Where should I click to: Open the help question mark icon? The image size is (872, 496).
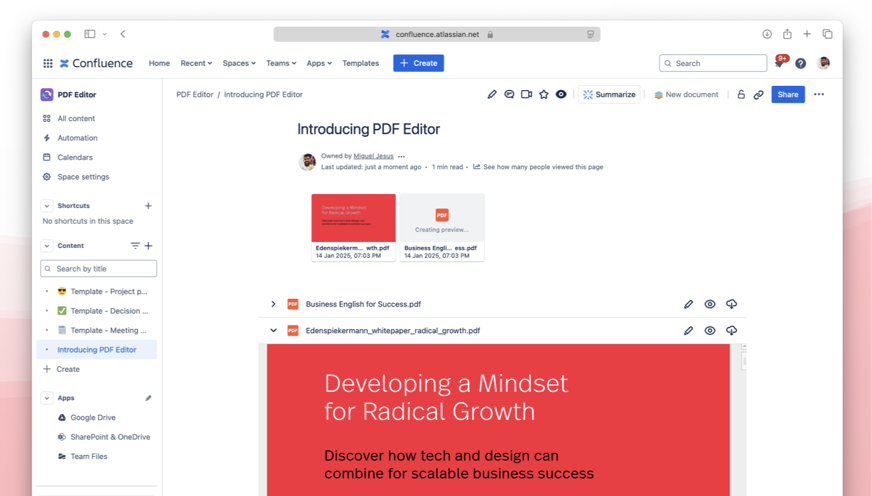coord(800,63)
